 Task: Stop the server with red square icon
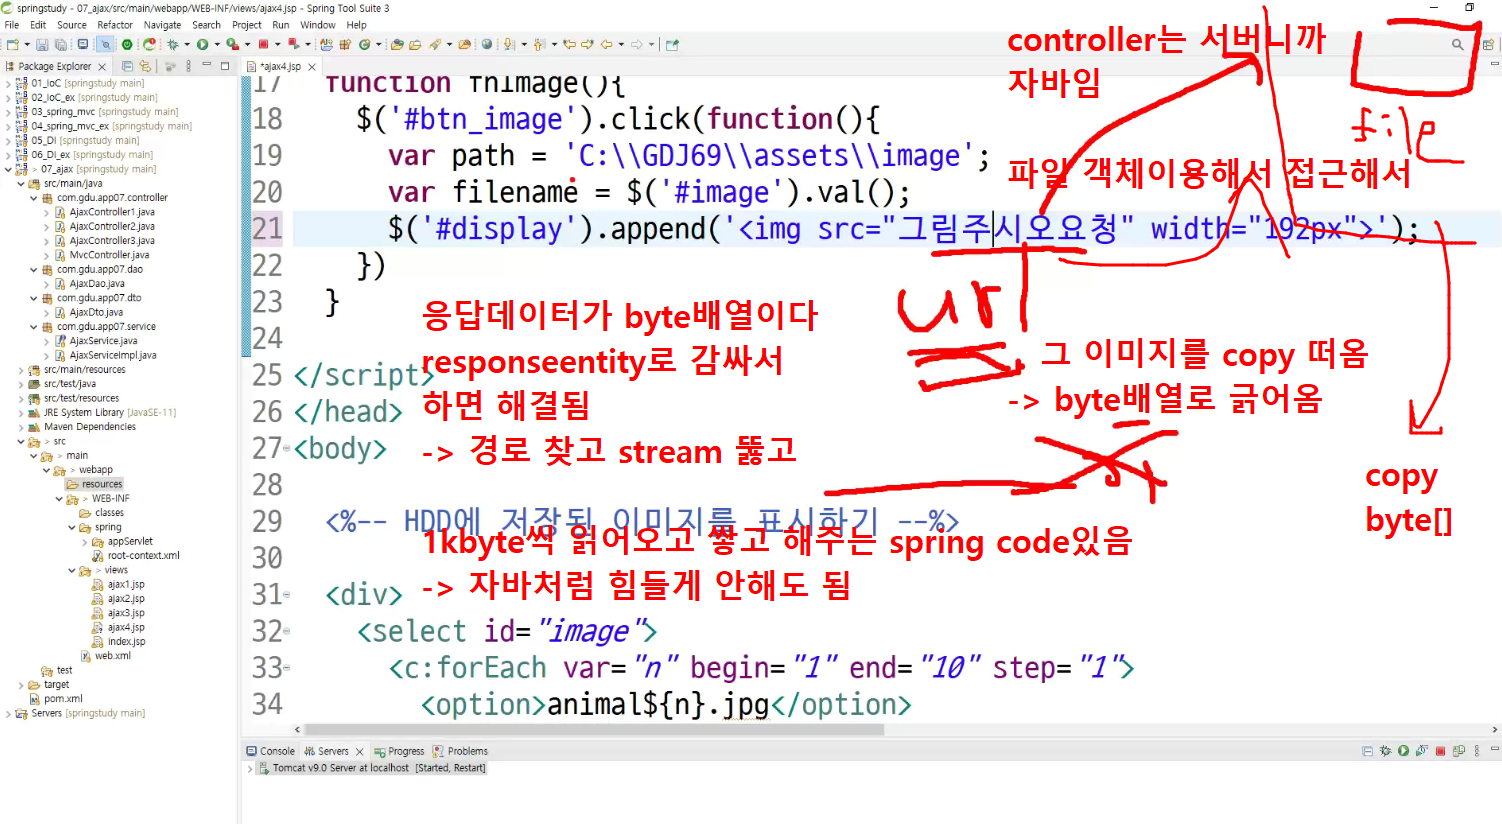(x=1440, y=750)
